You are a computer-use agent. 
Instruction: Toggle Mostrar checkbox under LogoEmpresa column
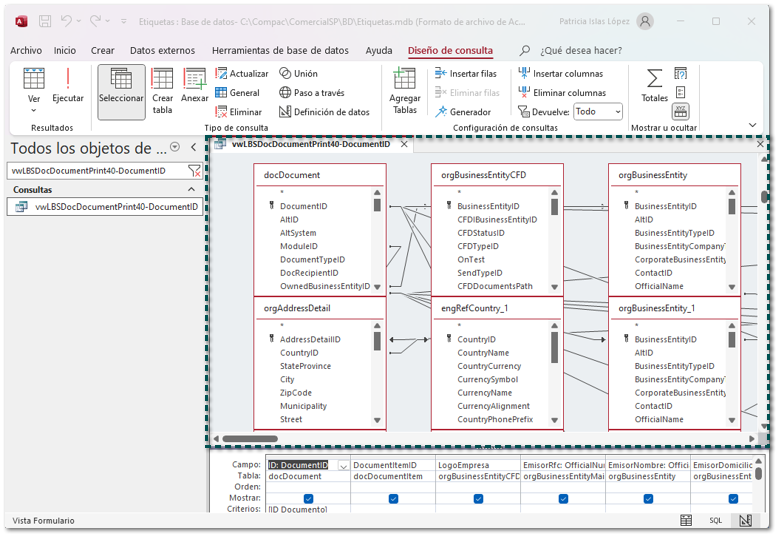coord(478,498)
